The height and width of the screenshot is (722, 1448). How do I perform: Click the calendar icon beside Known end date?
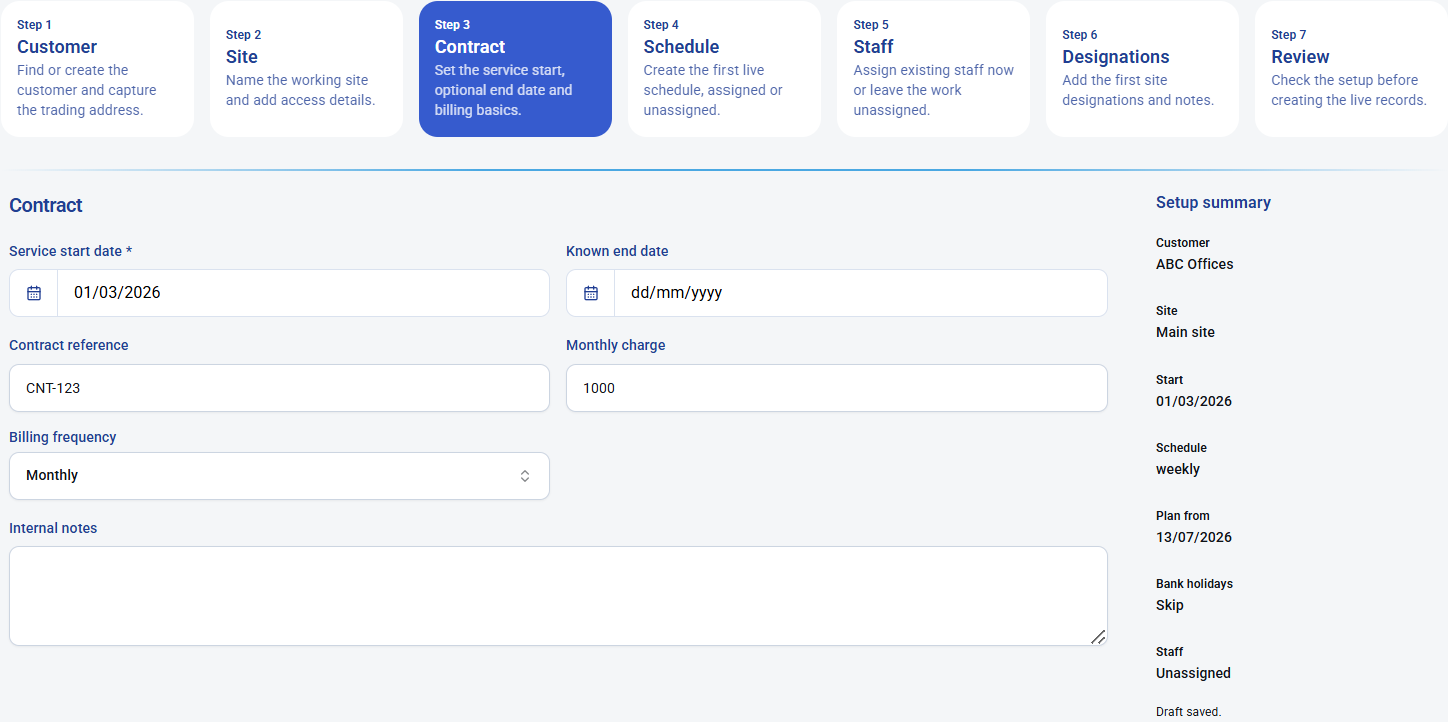[591, 293]
